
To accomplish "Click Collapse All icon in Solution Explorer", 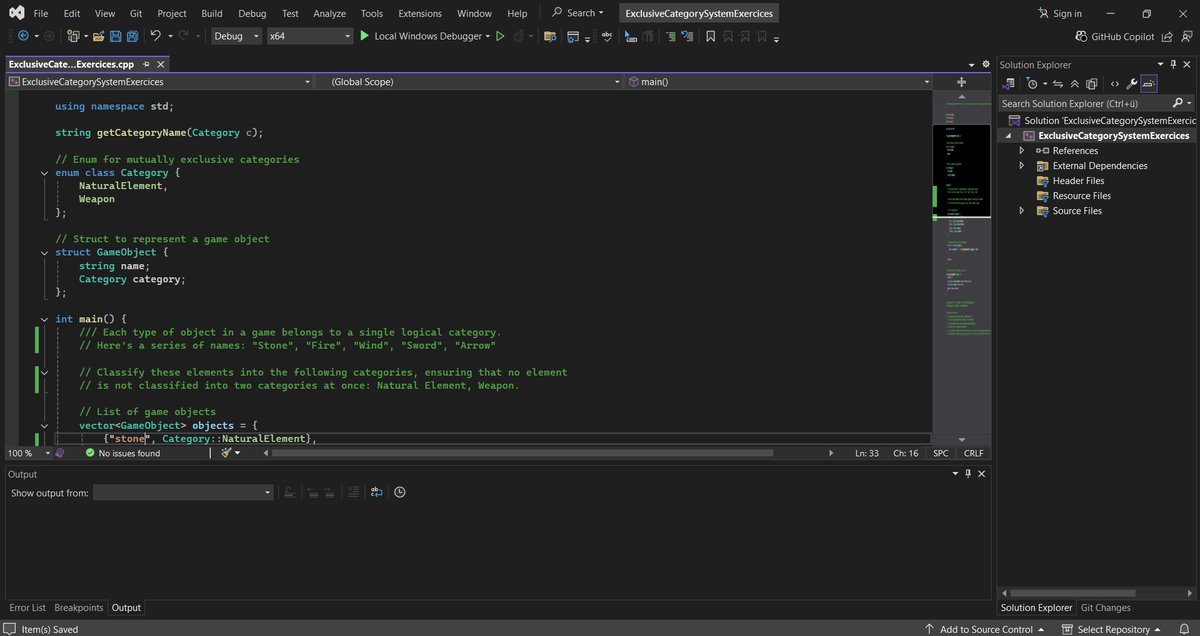I will tap(1075, 84).
